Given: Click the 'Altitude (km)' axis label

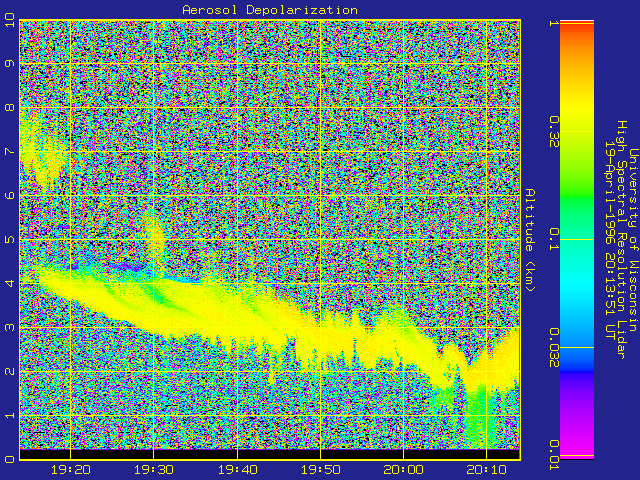Looking at the screenshot, I should 530,240.
